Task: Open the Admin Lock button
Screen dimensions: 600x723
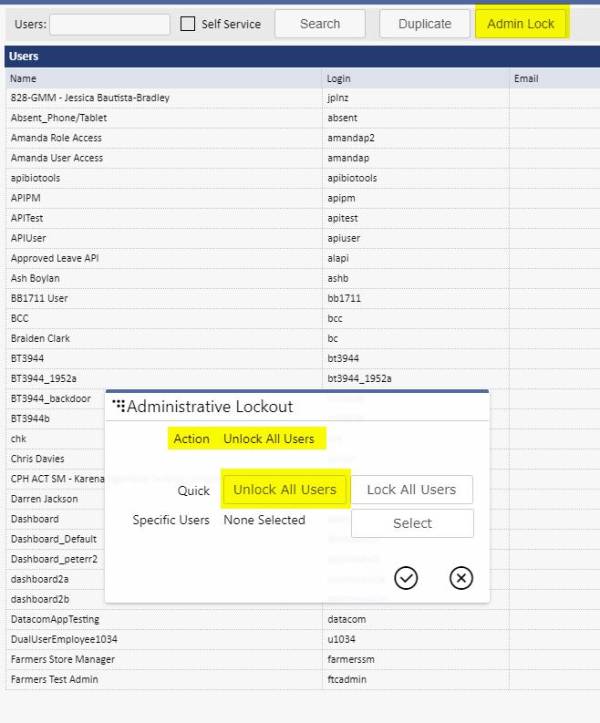Action: (521, 24)
